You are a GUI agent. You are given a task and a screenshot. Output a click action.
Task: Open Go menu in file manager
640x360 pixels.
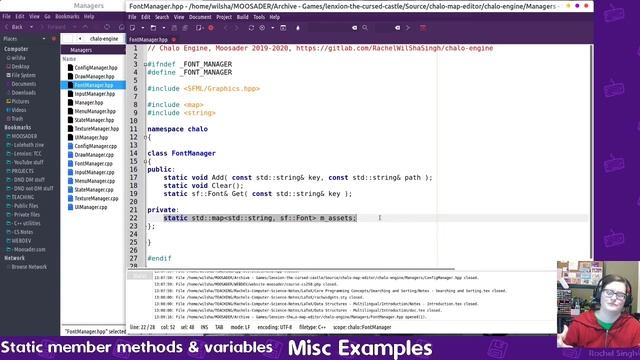[x=47, y=17]
